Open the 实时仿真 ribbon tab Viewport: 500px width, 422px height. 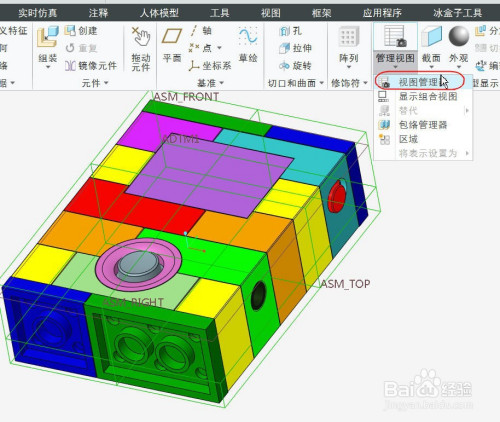point(38,13)
